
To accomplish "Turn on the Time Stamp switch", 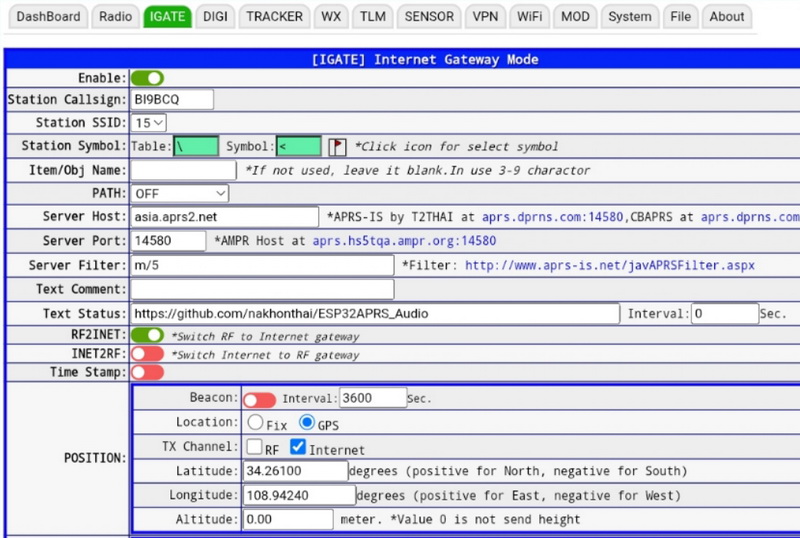I will (x=147, y=372).
